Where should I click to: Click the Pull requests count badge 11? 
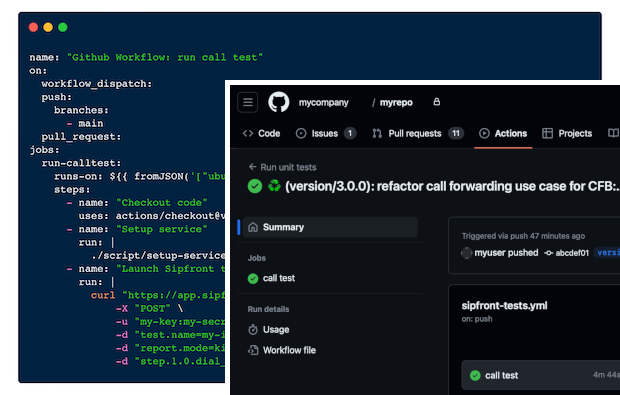click(x=456, y=134)
